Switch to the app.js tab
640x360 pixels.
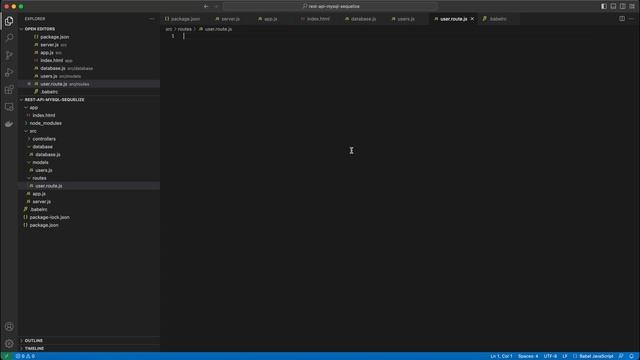click(270, 19)
